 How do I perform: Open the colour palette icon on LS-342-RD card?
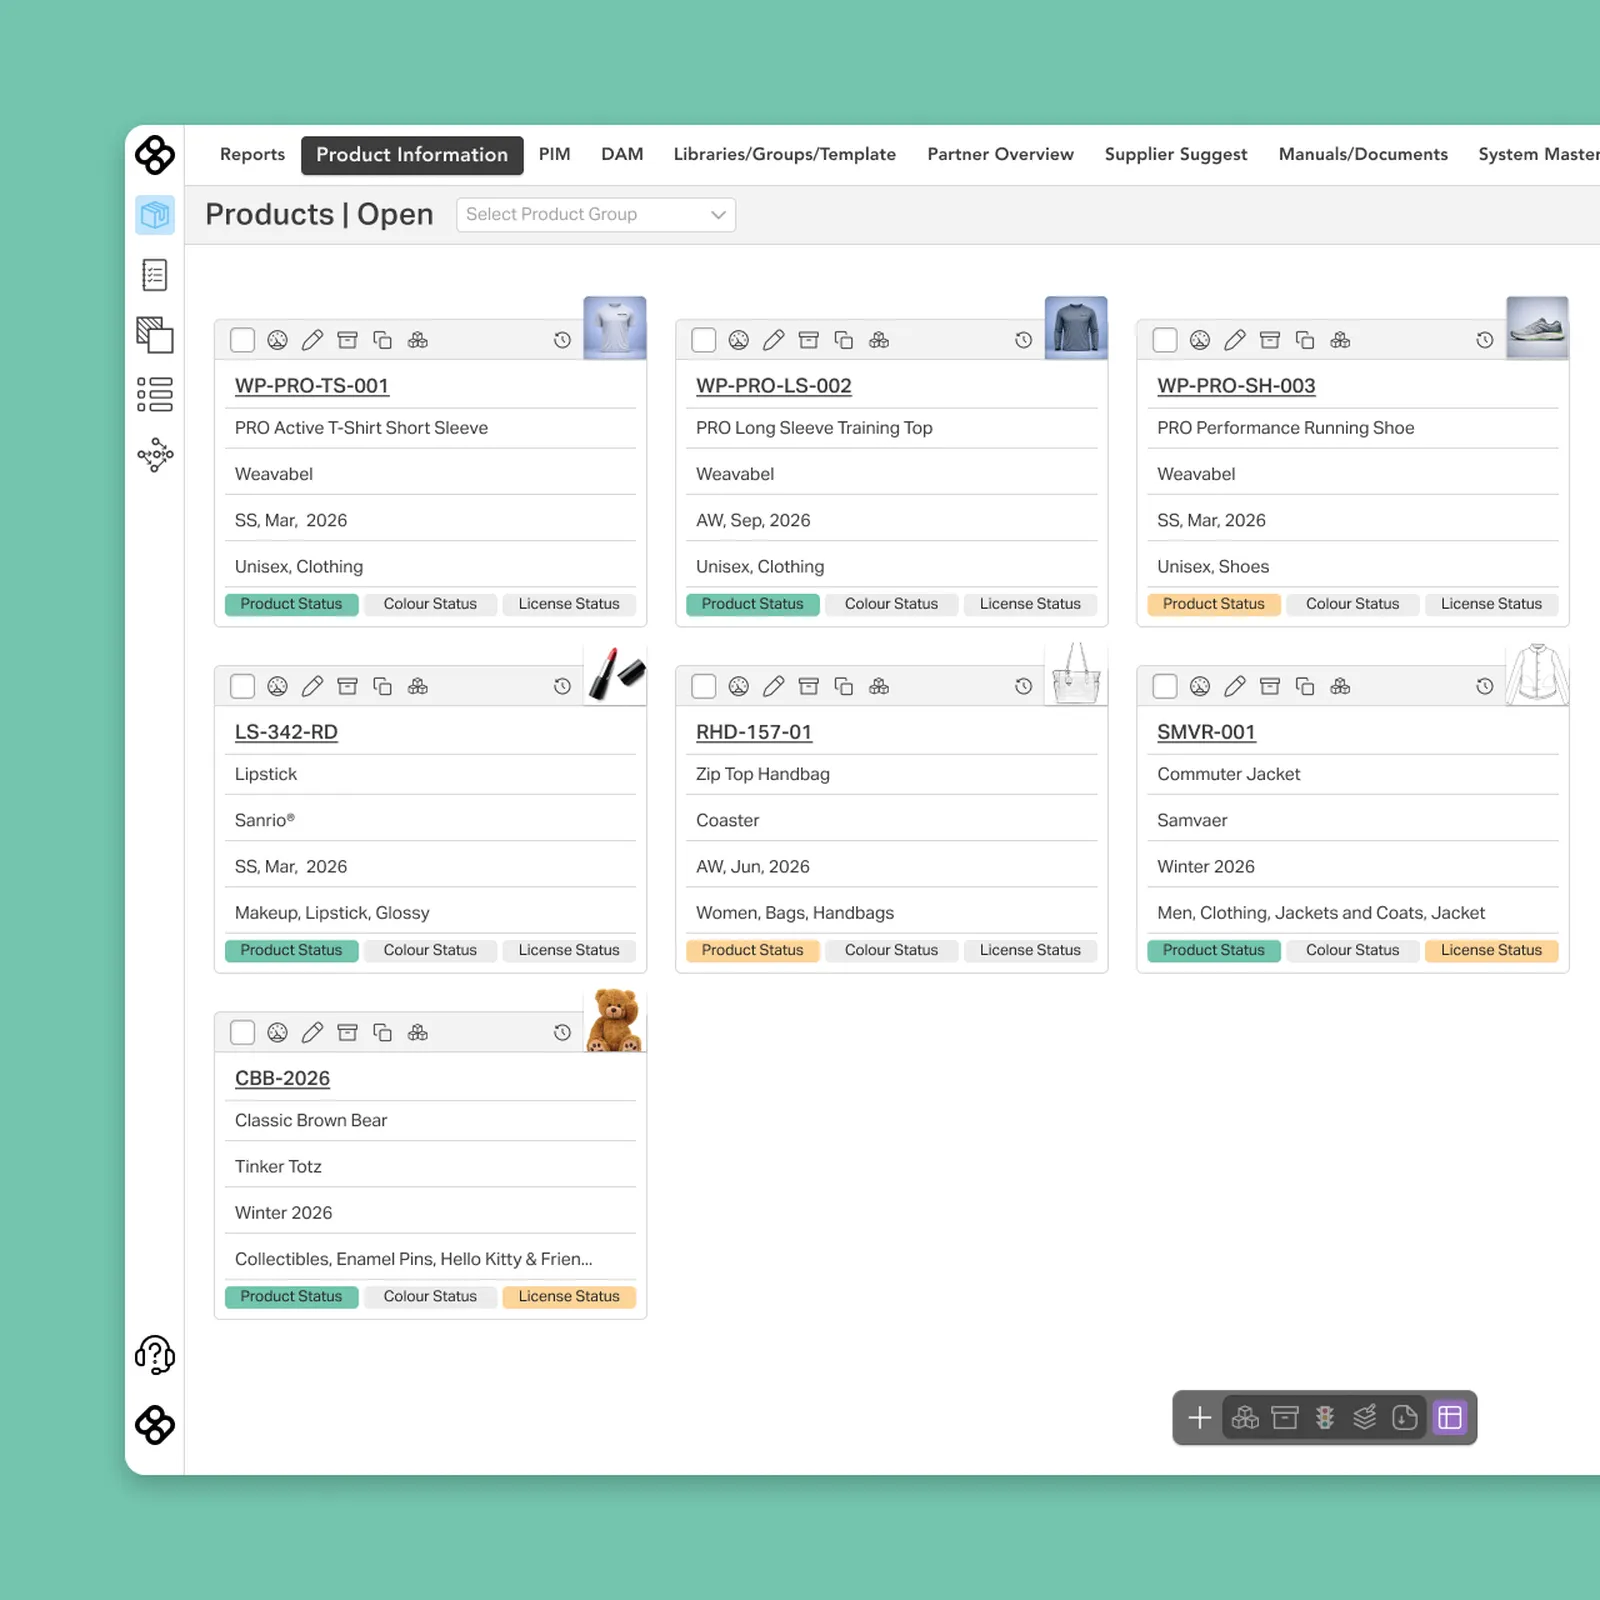tap(278, 686)
